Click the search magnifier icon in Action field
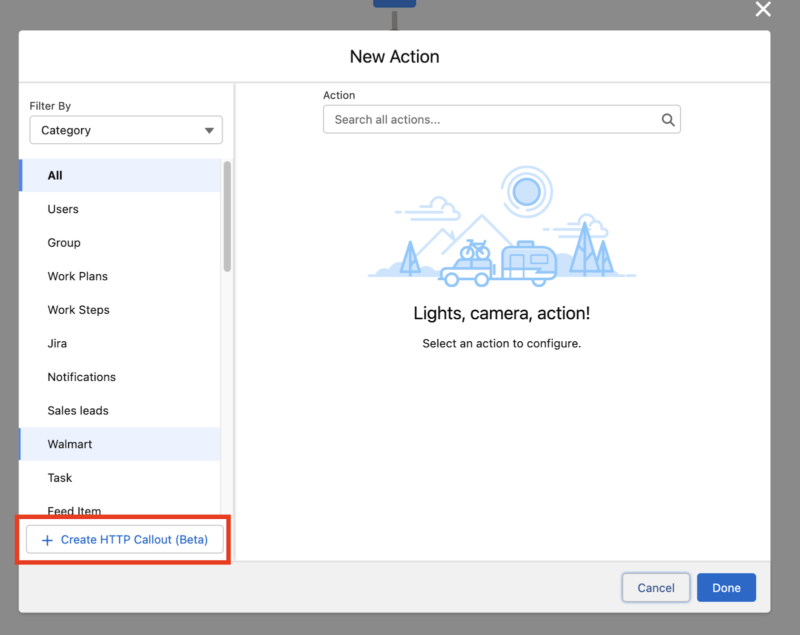Viewport: 800px width, 635px height. pos(668,119)
